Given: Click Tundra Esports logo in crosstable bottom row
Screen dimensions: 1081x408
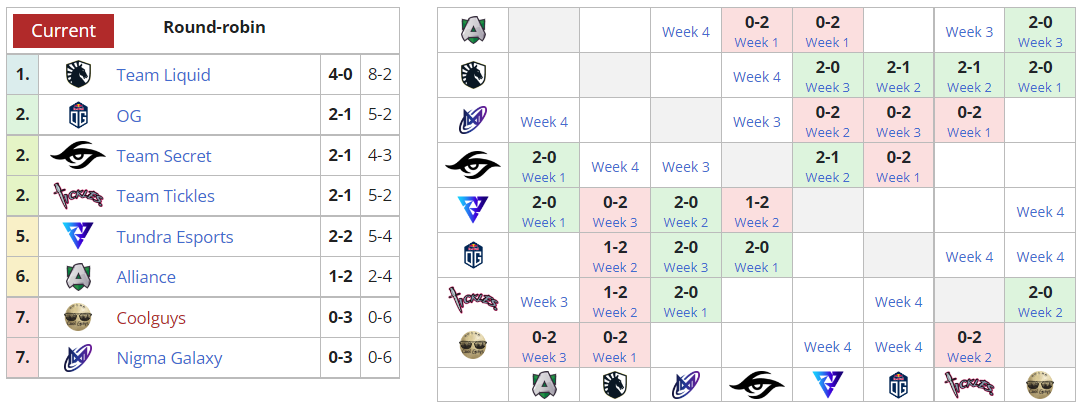Looking at the screenshot, I should 827,385.
